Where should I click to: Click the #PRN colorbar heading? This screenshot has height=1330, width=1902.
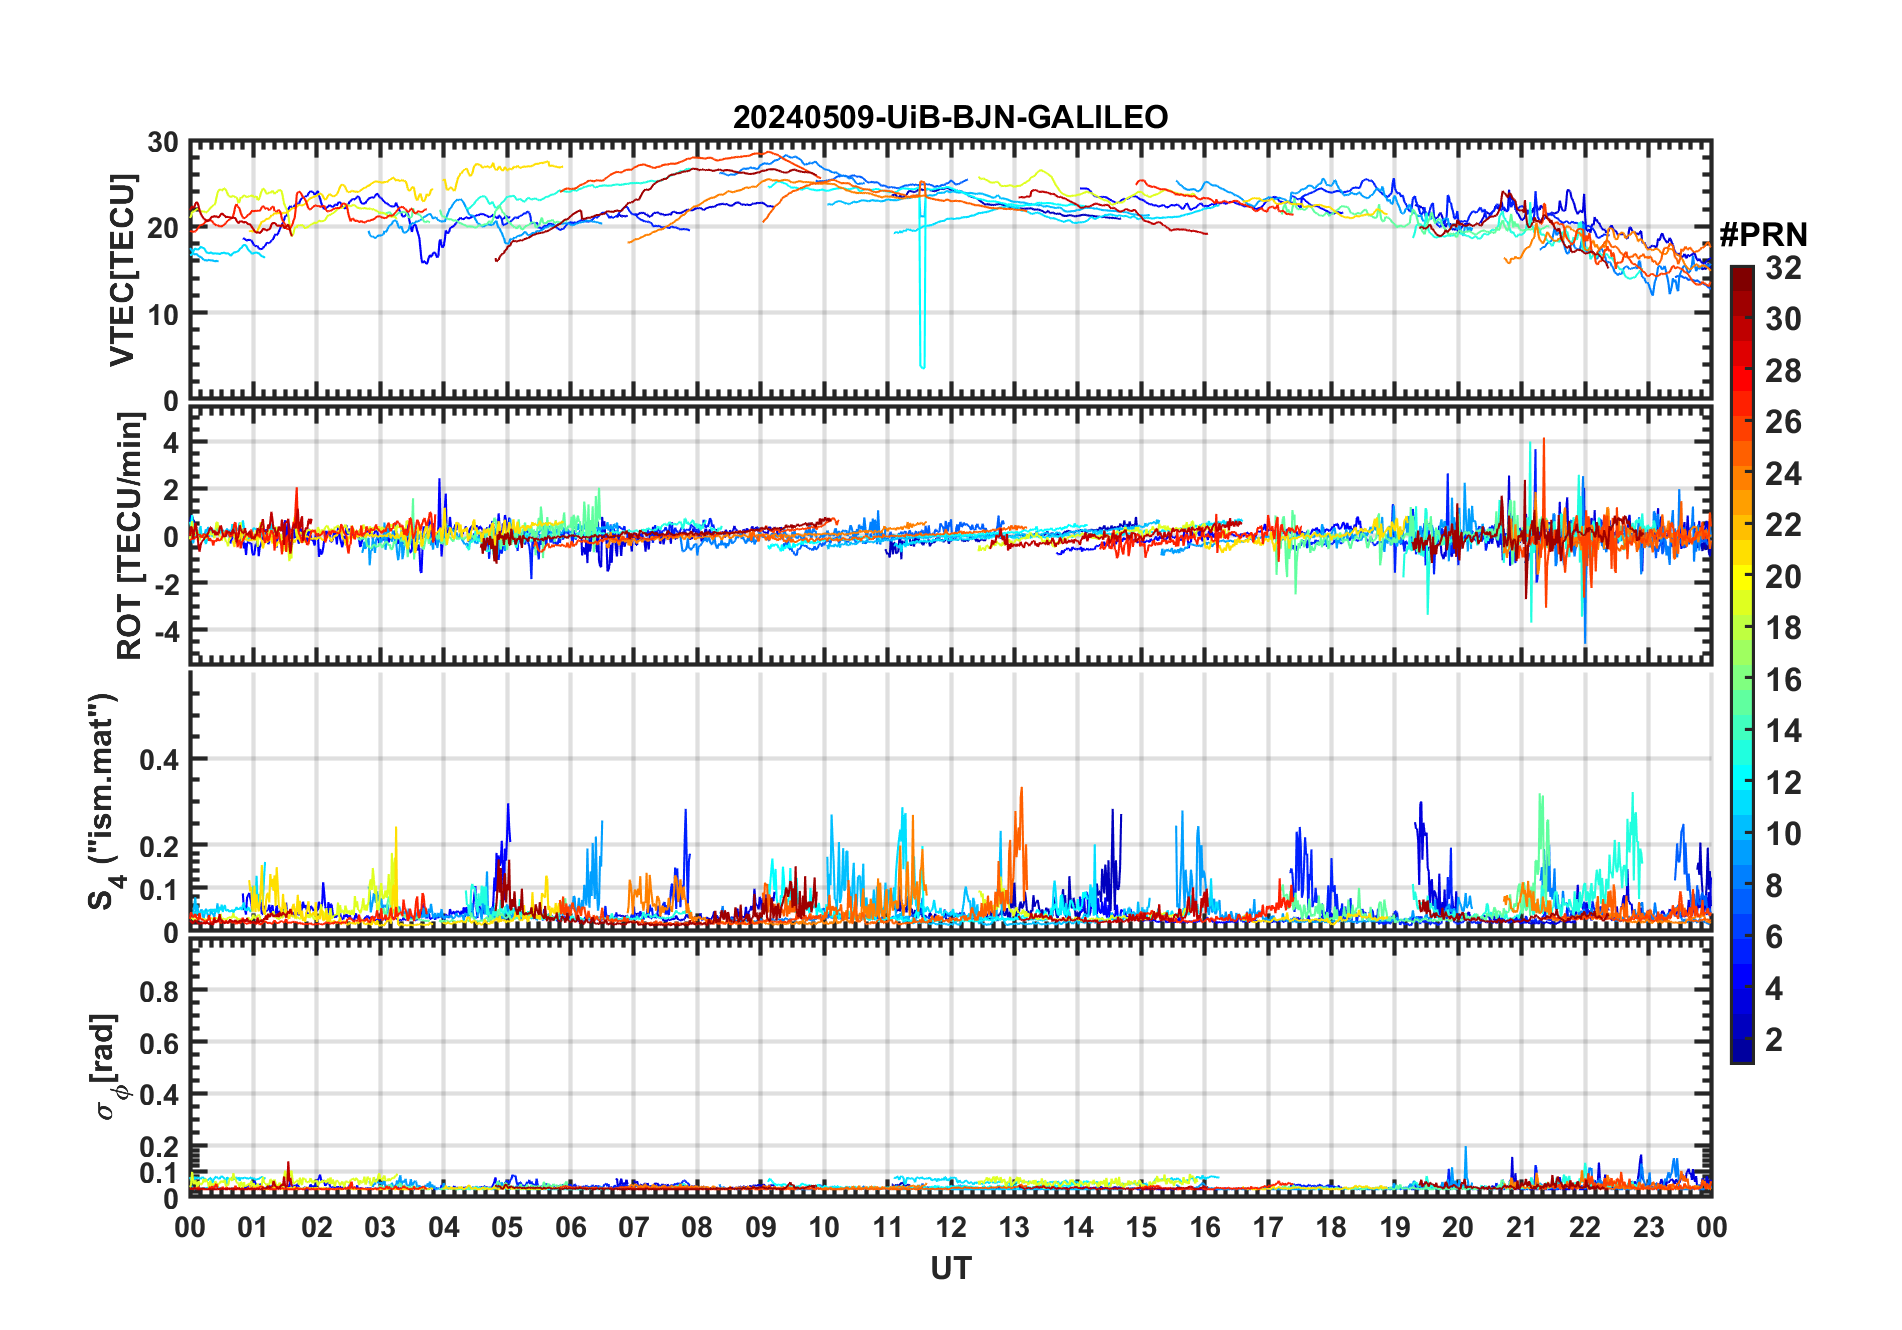(1763, 234)
